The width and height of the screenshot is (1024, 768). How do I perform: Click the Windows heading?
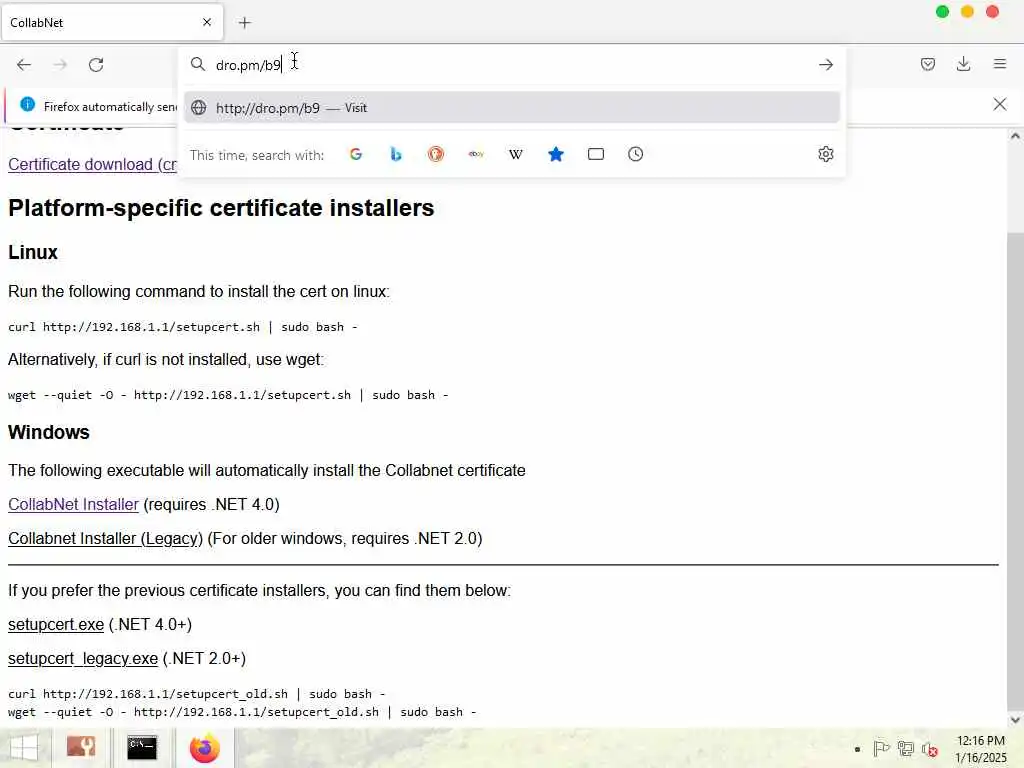(48, 432)
